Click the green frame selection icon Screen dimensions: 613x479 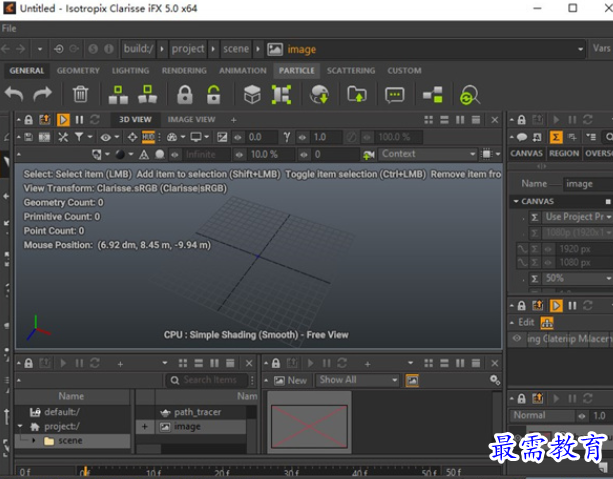[281, 94]
